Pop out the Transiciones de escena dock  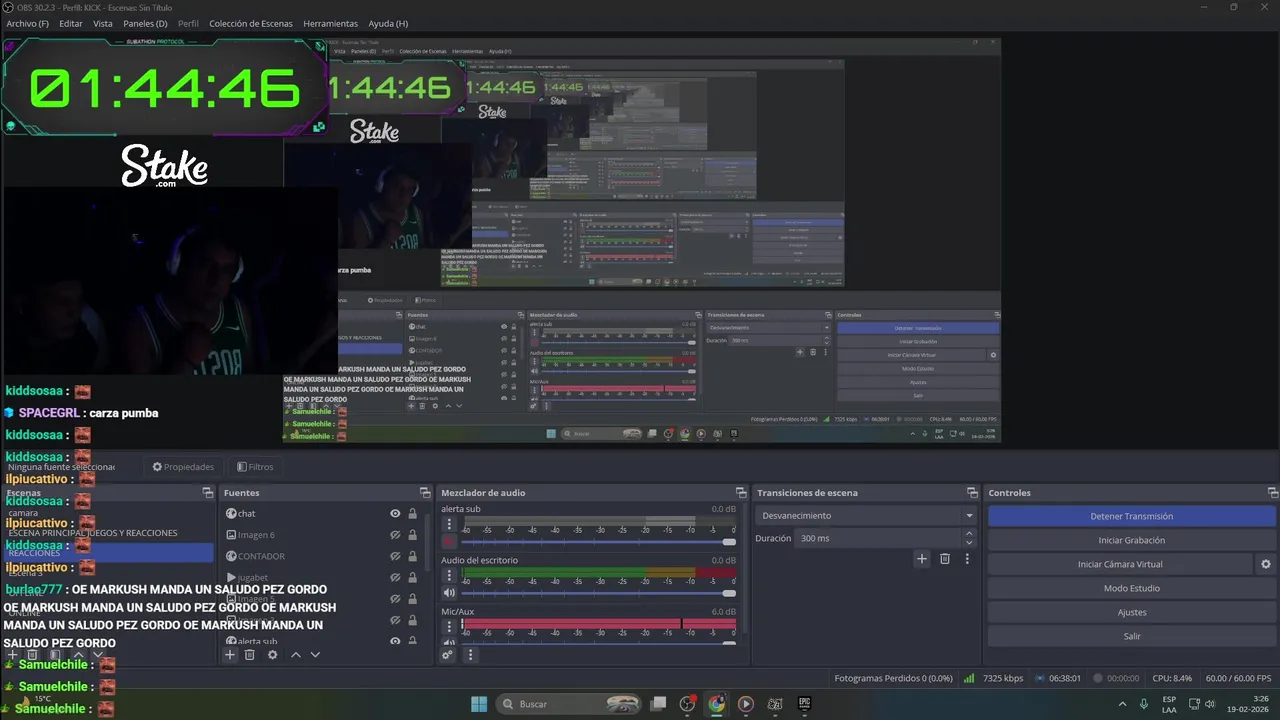click(x=972, y=493)
